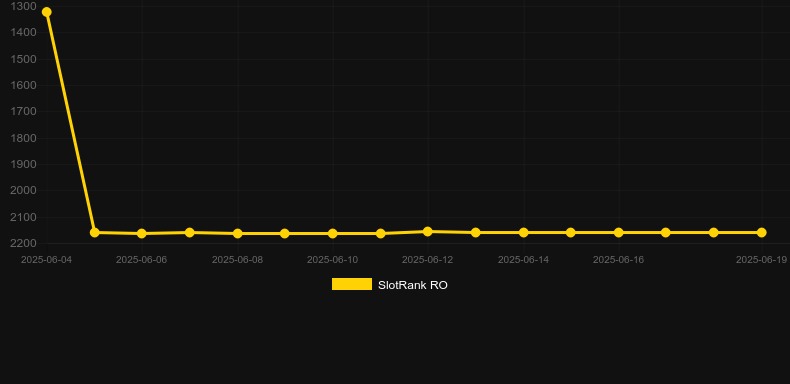The width and height of the screenshot is (790, 384).
Task: Click the data point for 2025-06-08
Action: coord(237,233)
